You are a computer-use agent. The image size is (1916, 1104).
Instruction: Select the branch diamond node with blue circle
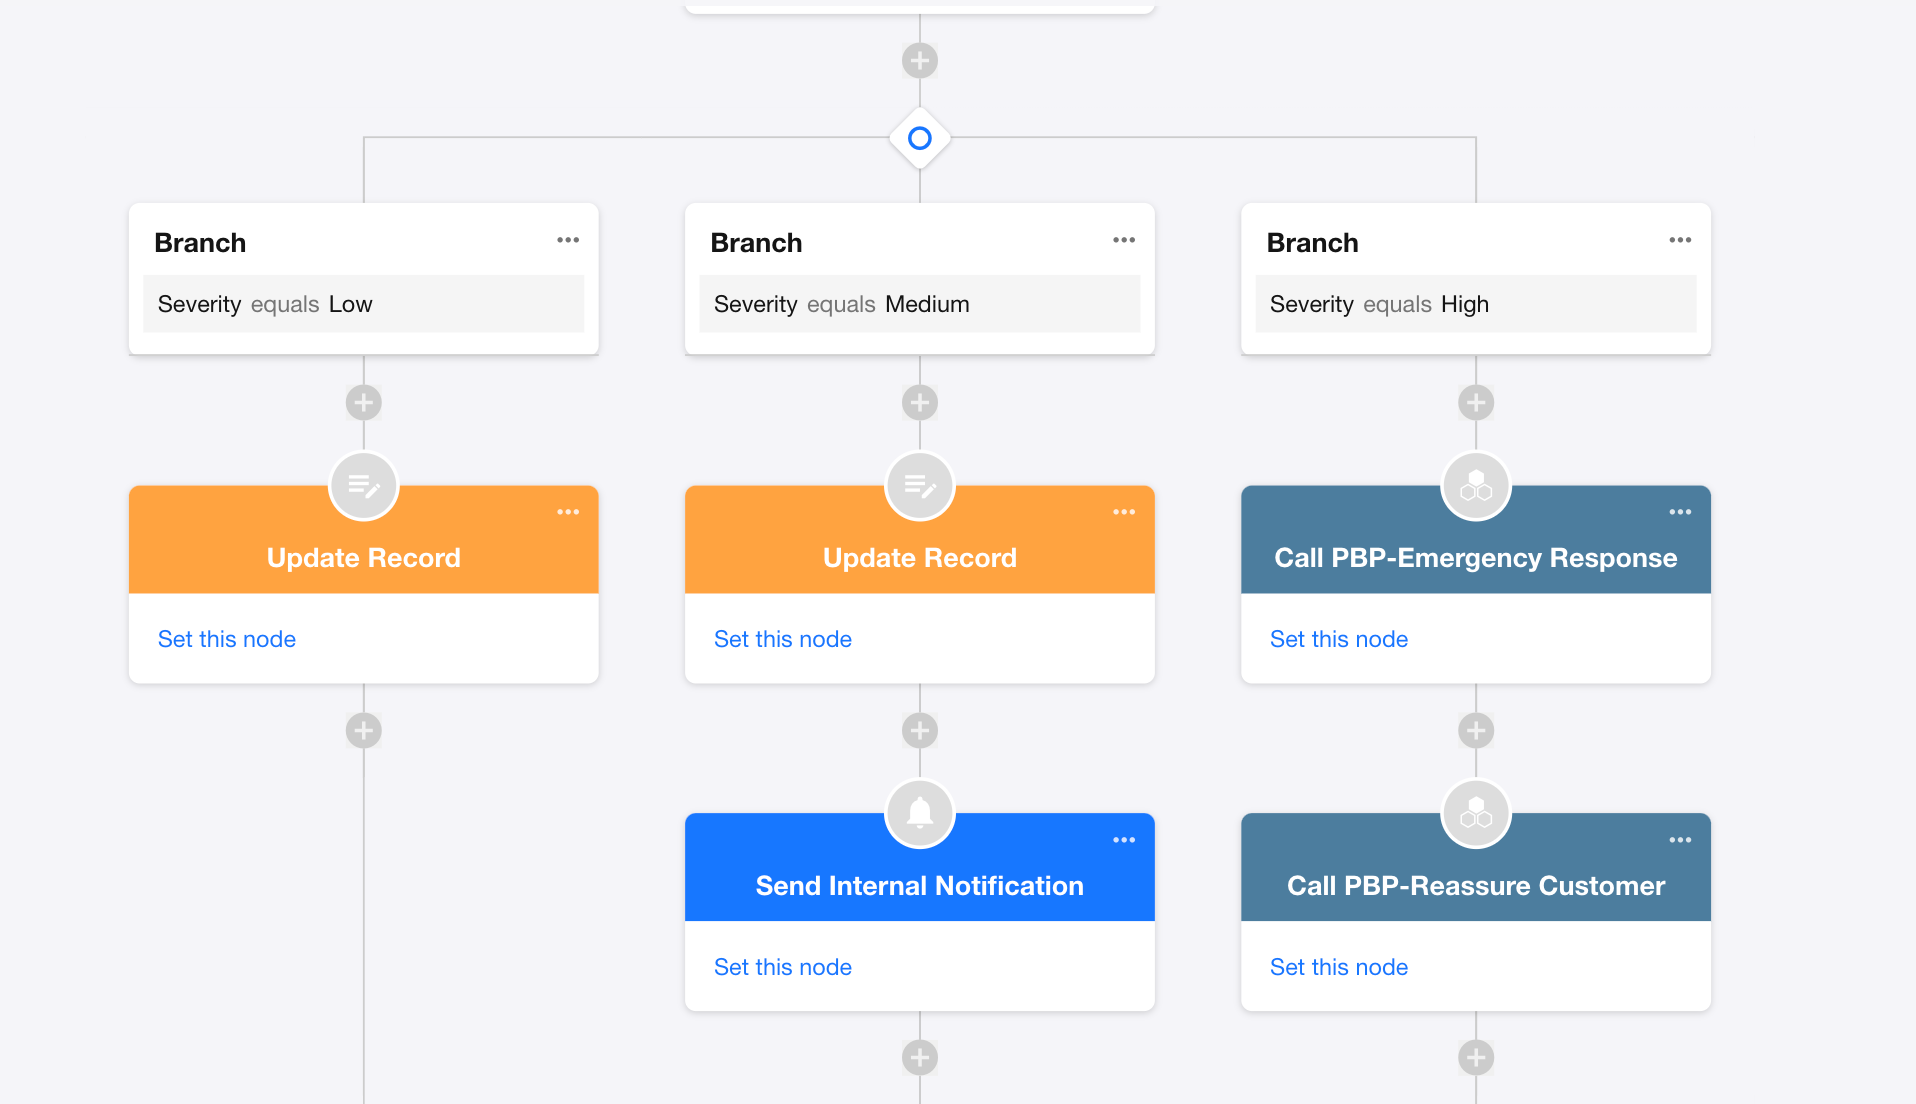tap(920, 138)
